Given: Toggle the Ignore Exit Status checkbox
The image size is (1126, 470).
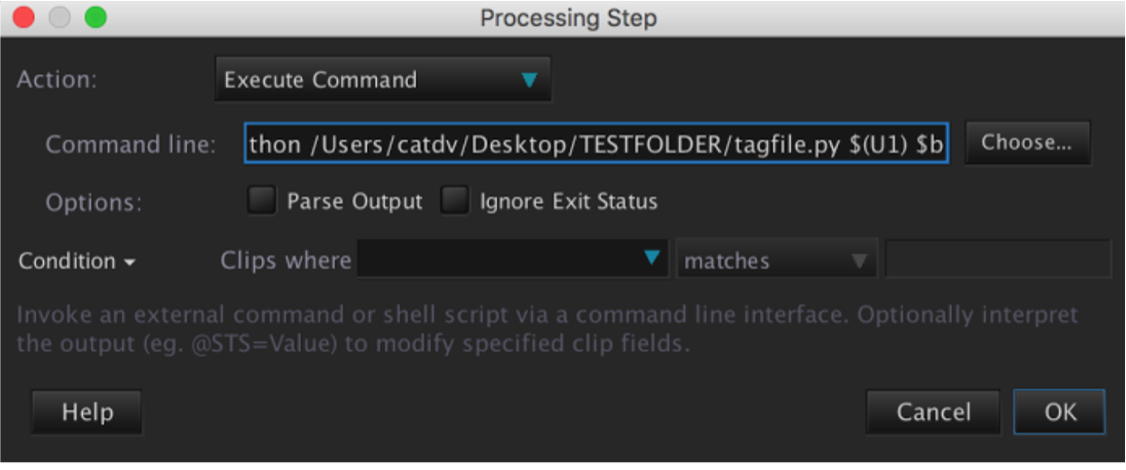Looking at the screenshot, I should pos(456,201).
